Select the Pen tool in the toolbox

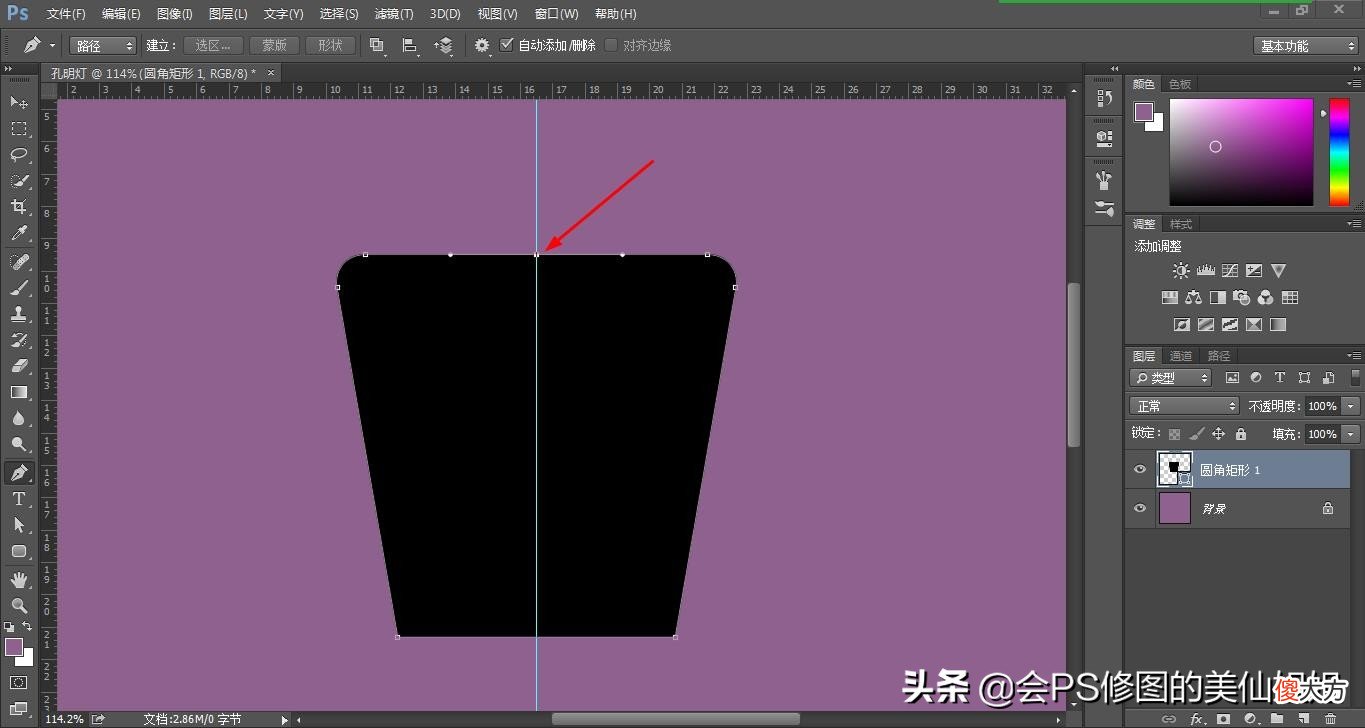[x=19, y=473]
